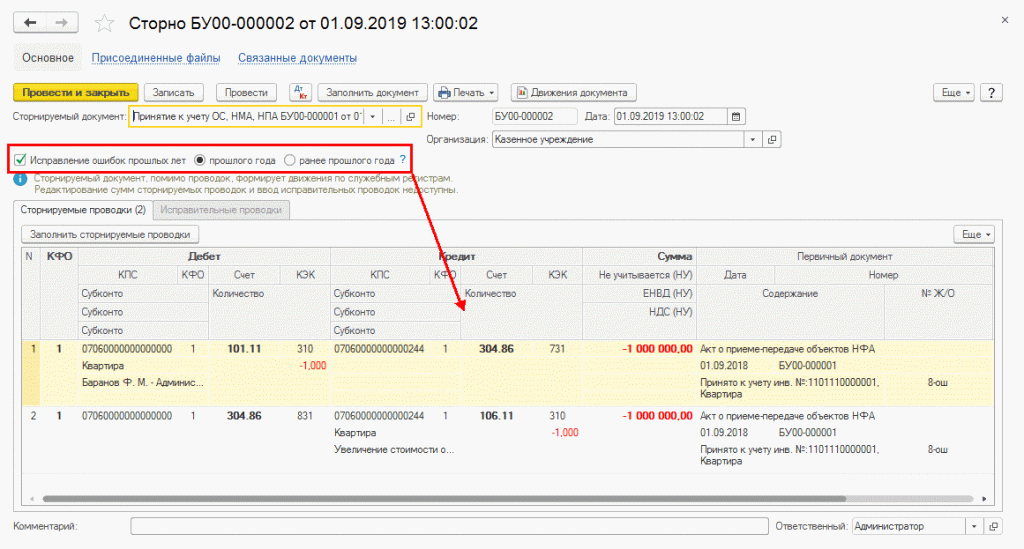Go forward with the right arrow button
Screen dimensions: 1024x549
62,23
